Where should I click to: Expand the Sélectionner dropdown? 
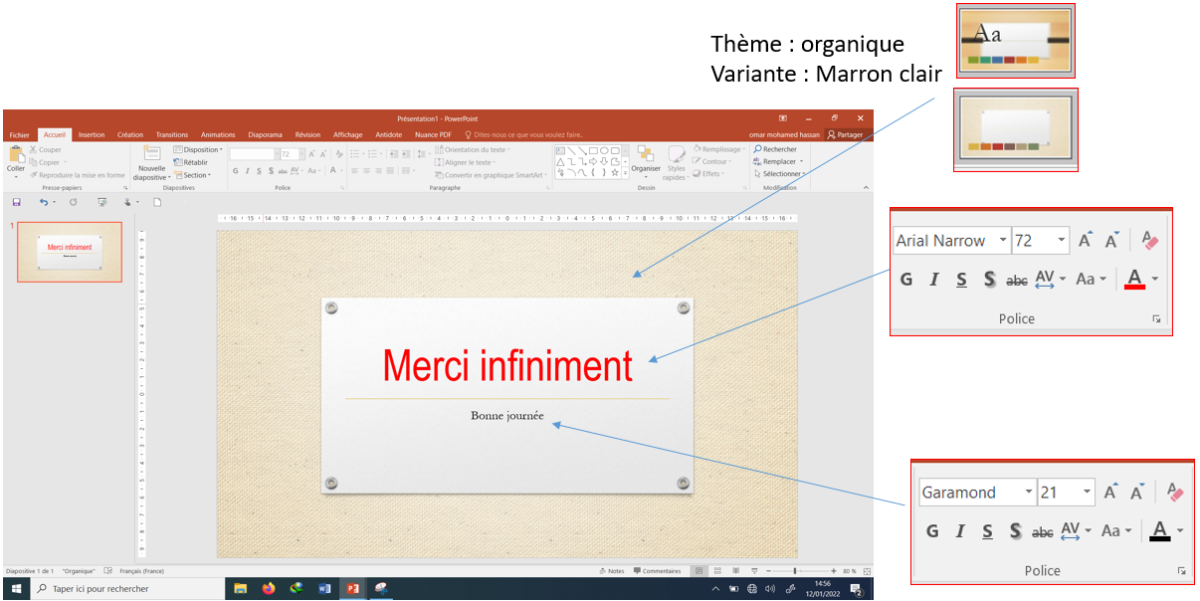(780, 174)
